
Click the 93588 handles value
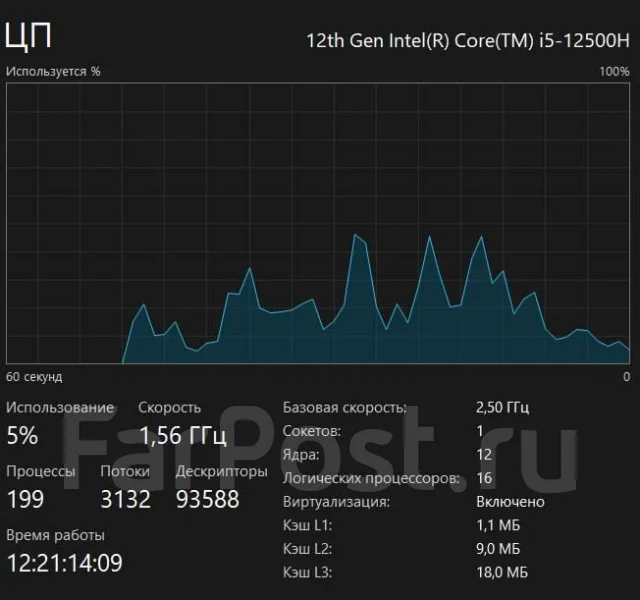(207, 499)
